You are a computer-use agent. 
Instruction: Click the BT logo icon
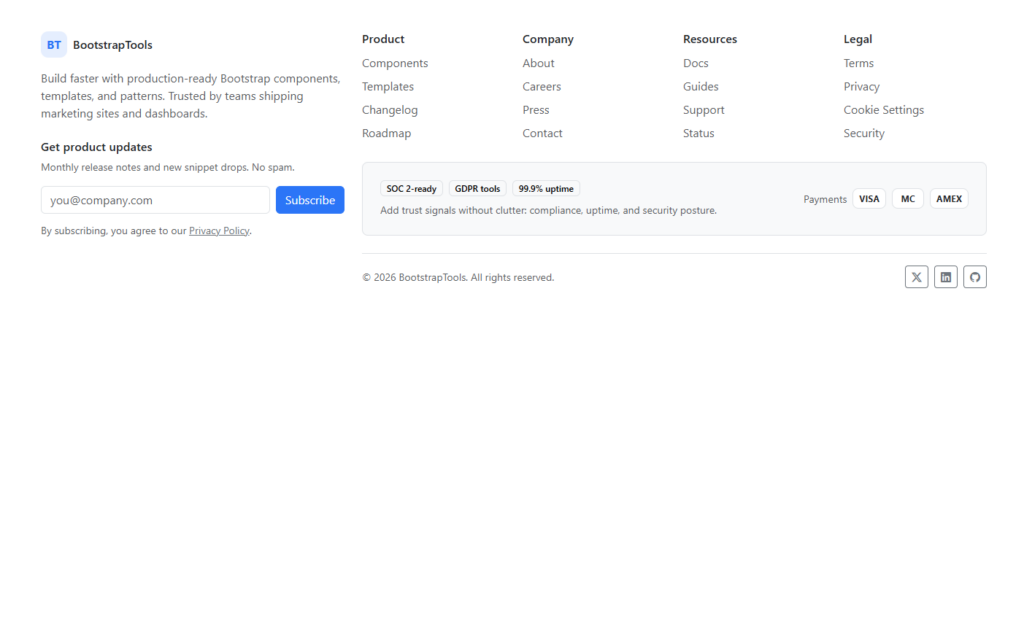tap(54, 45)
